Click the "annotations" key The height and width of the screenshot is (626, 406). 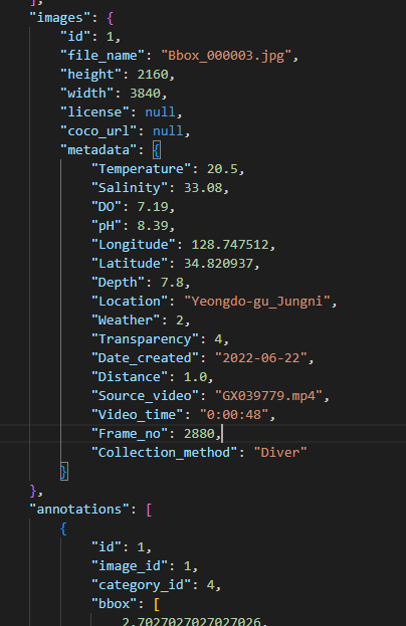pyautogui.click(x=79, y=509)
